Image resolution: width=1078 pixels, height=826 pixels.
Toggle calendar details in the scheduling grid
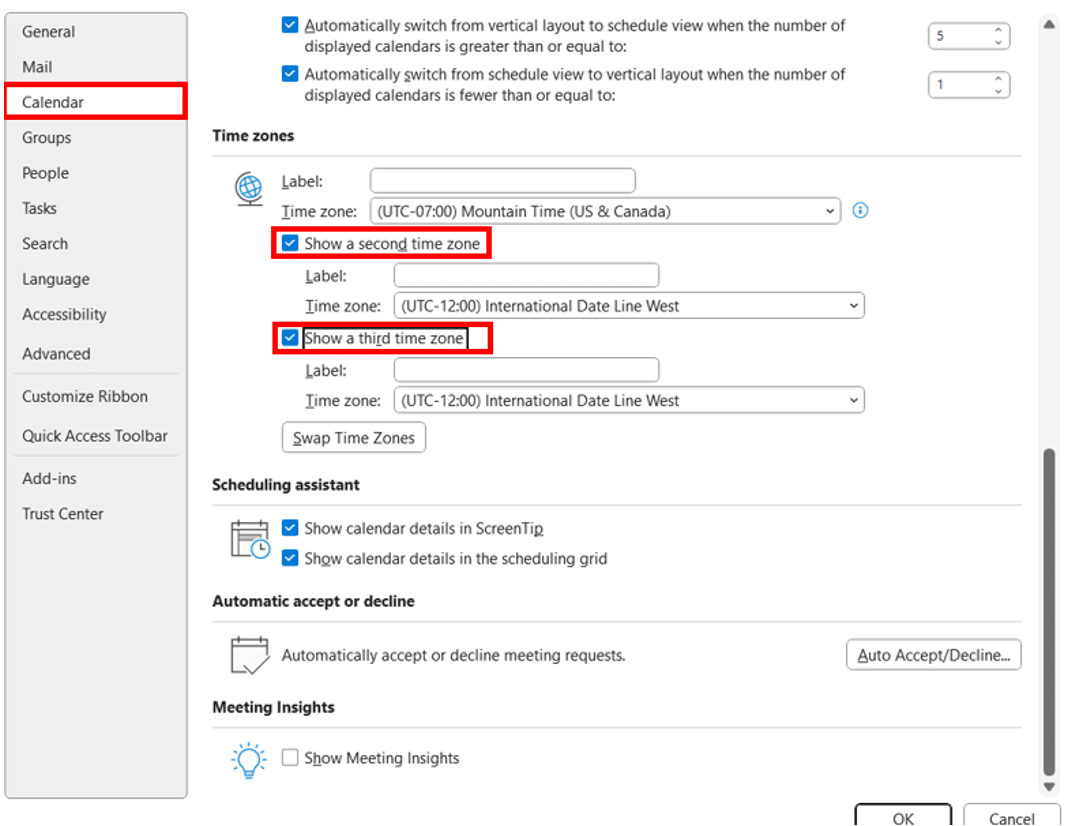(x=290, y=558)
